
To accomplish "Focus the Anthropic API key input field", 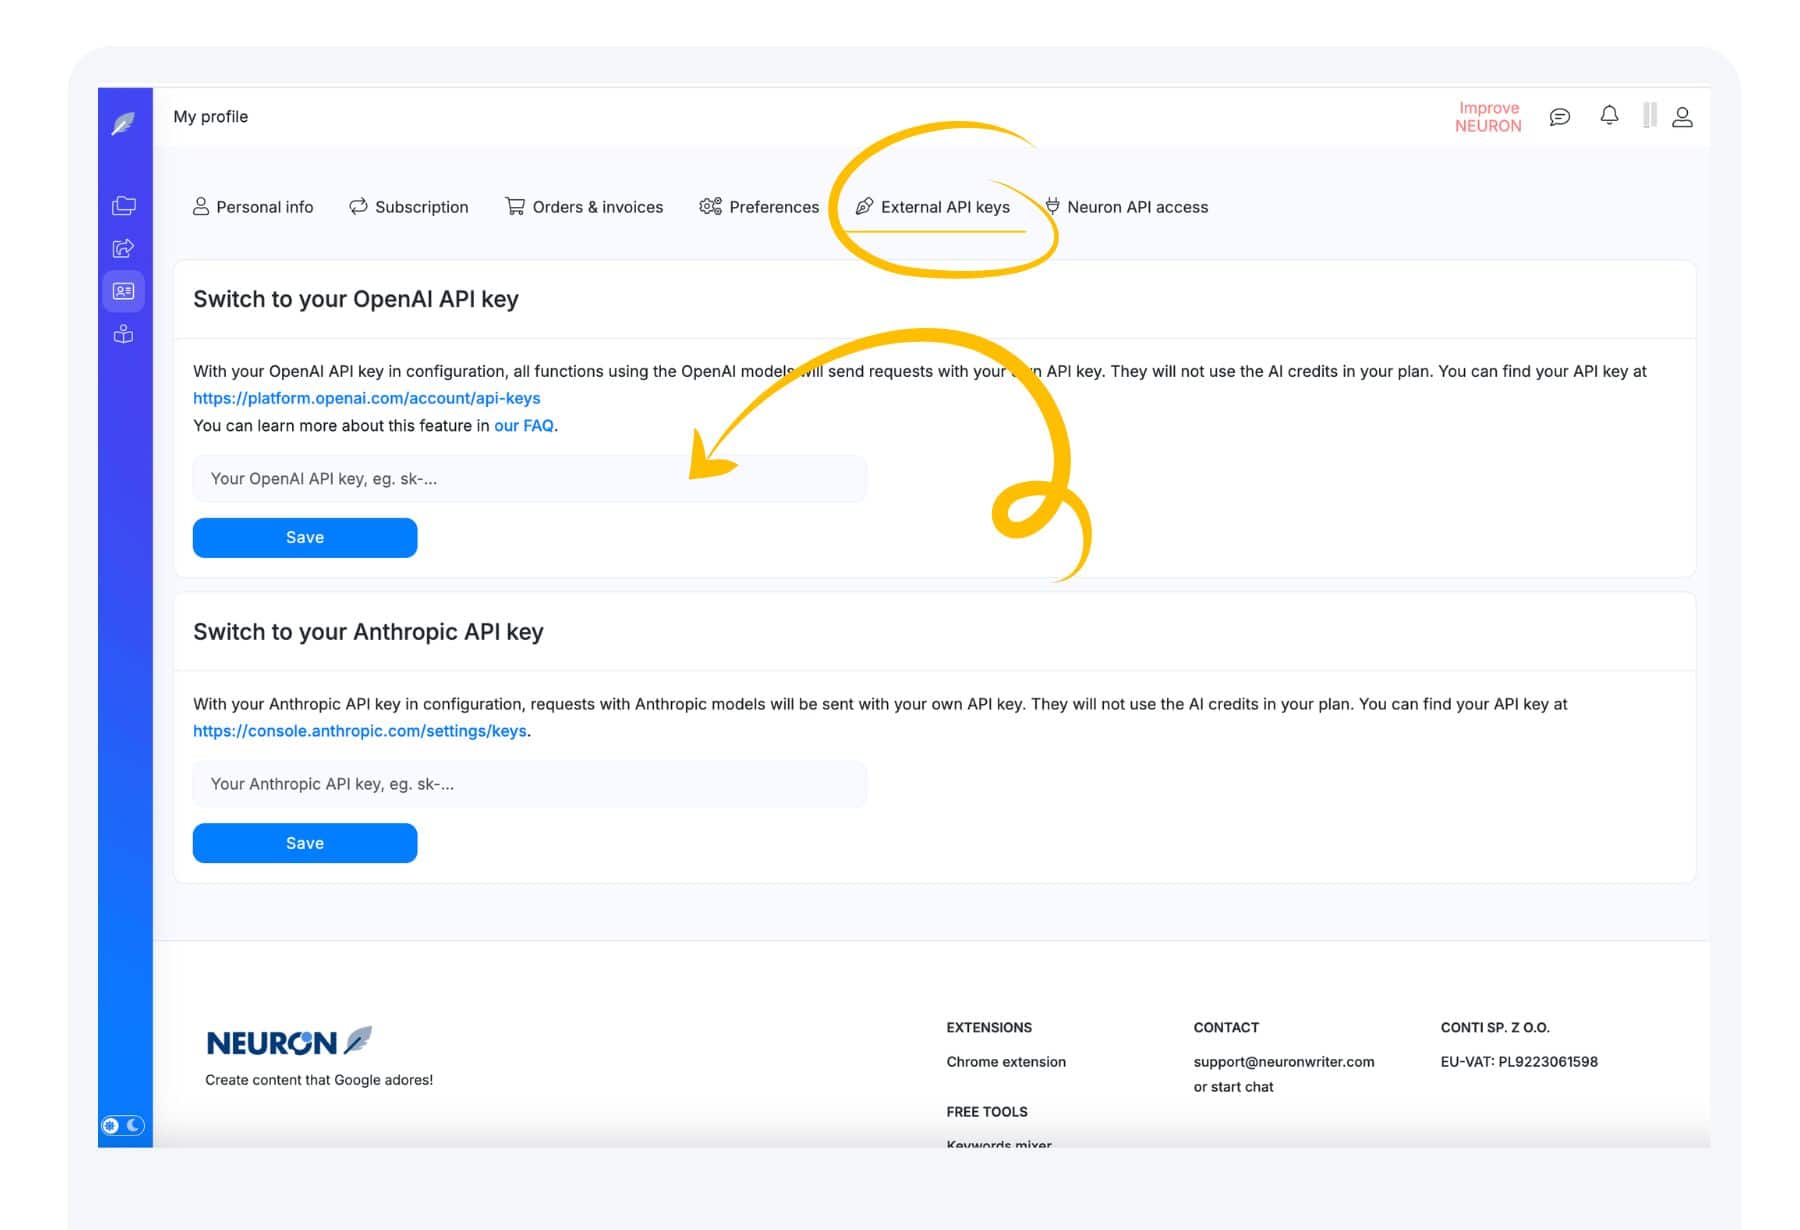I will (x=530, y=784).
